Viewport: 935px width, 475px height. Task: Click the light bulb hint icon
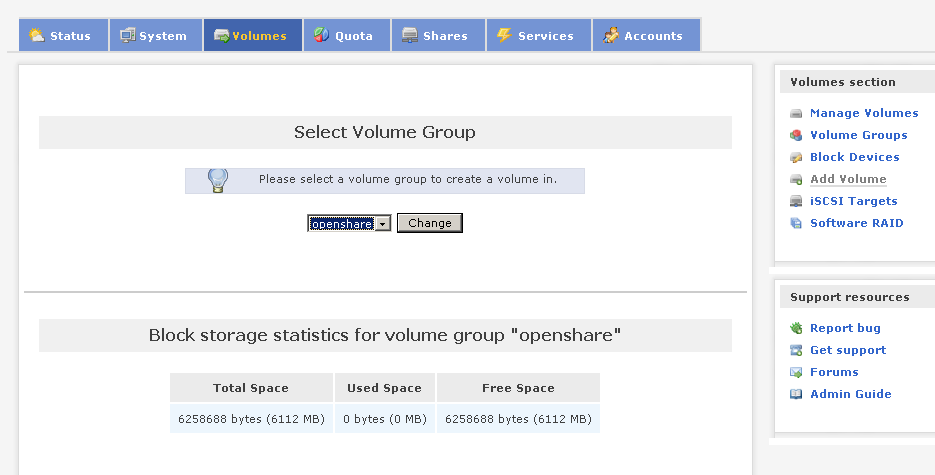tap(218, 180)
